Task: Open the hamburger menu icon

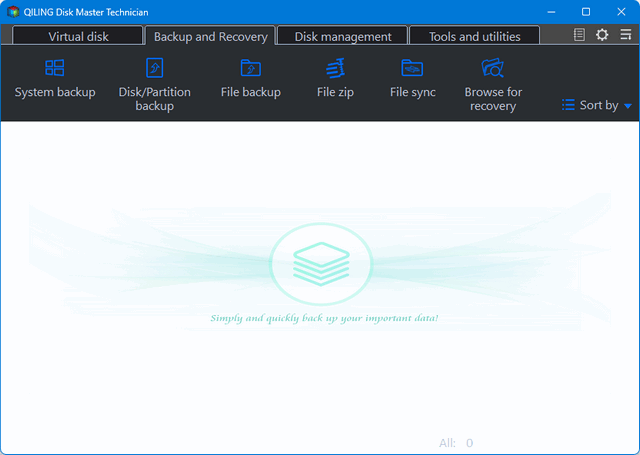Action: click(x=626, y=35)
